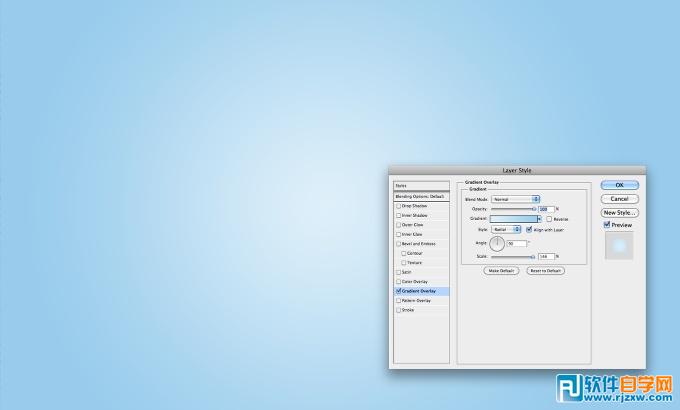
Task: Click the Make Default button
Action: click(502, 271)
